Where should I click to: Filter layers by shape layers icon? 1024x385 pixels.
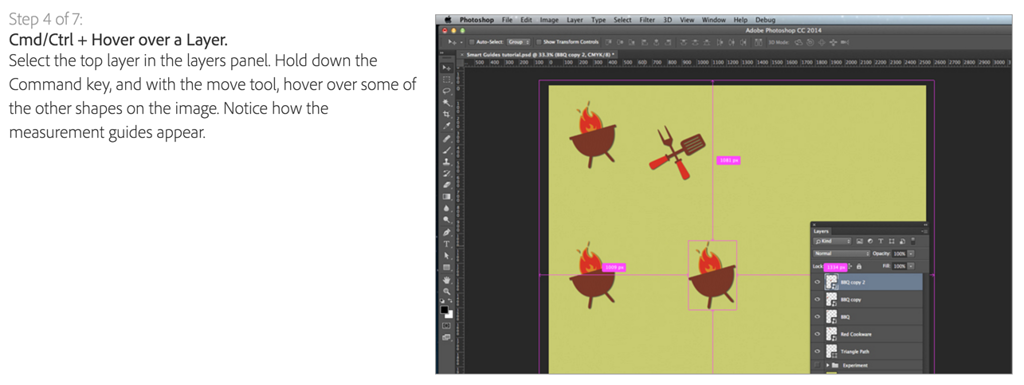point(891,241)
